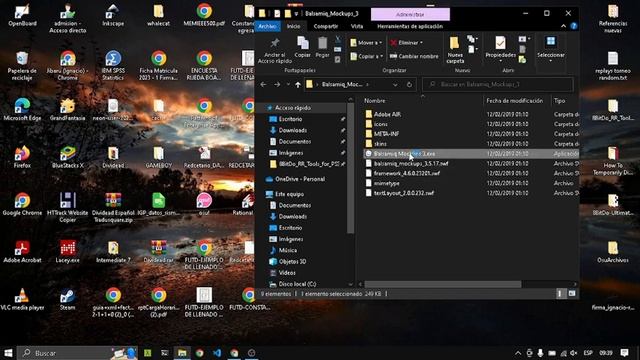Switch to the Inicio ribbon tab

293,26
